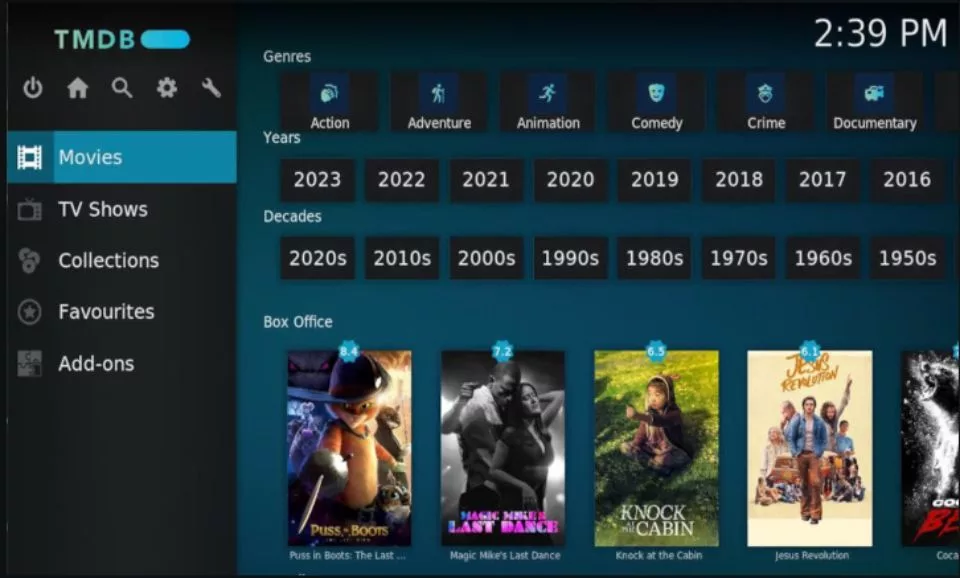Click the 7.2 rating badge
Image resolution: width=960 pixels, height=578 pixels.
point(502,351)
